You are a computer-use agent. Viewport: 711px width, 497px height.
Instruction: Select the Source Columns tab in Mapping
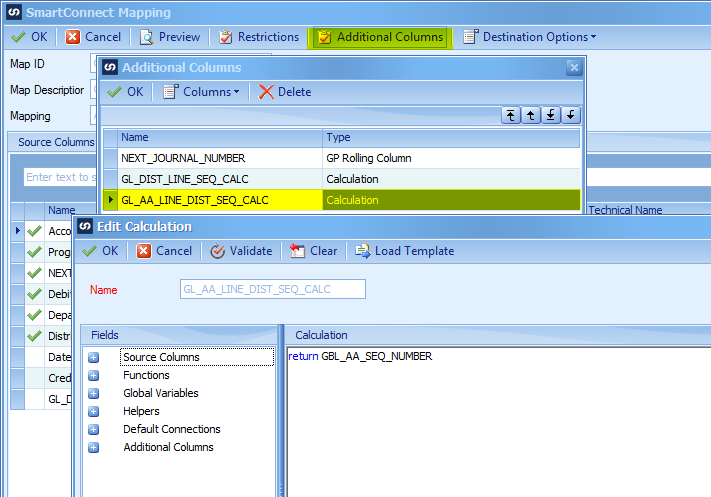tap(55, 142)
